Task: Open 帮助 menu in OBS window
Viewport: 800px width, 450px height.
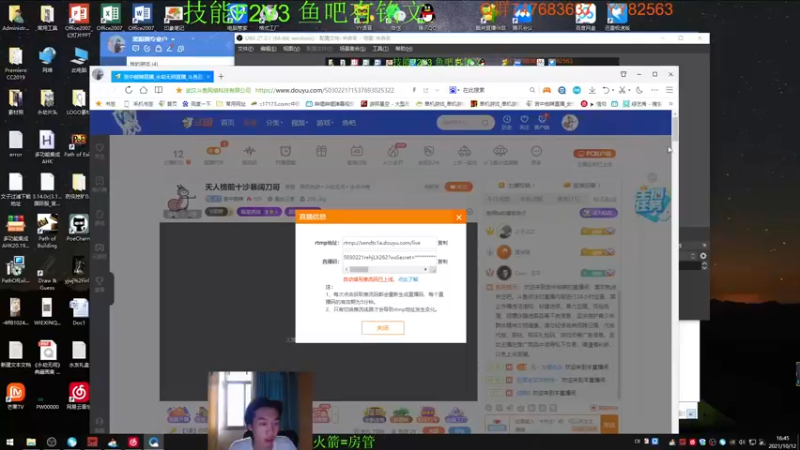Action: pos(404,49)
